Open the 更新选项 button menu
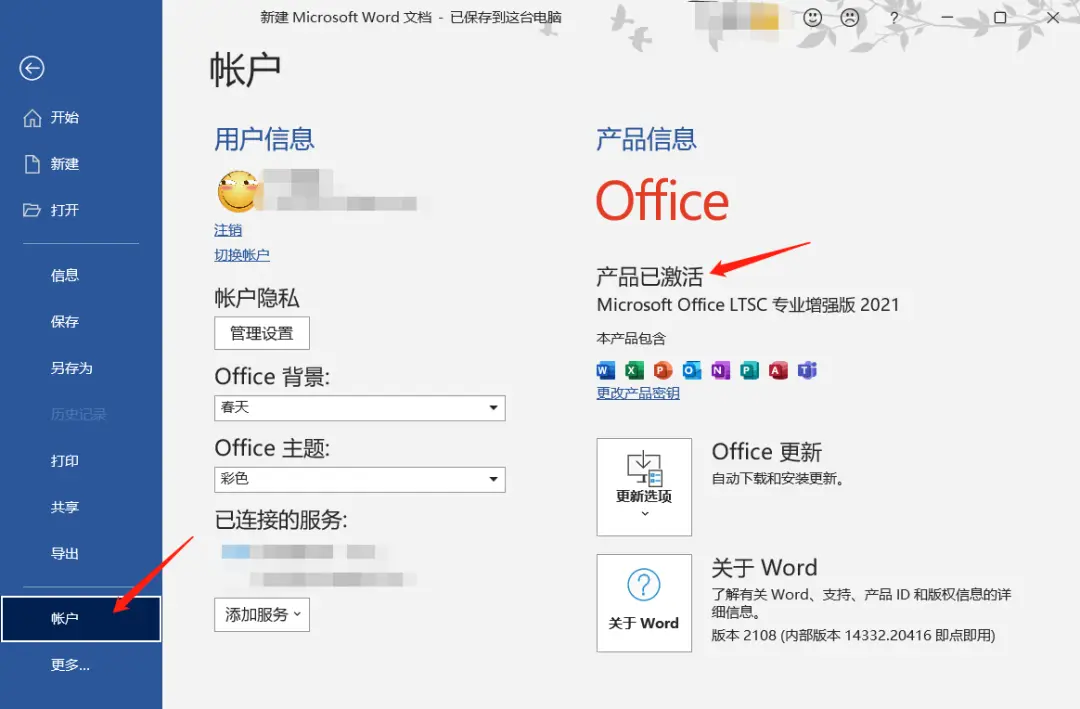The height and width of the screenshot is (709, 1080). coord(644,487)
